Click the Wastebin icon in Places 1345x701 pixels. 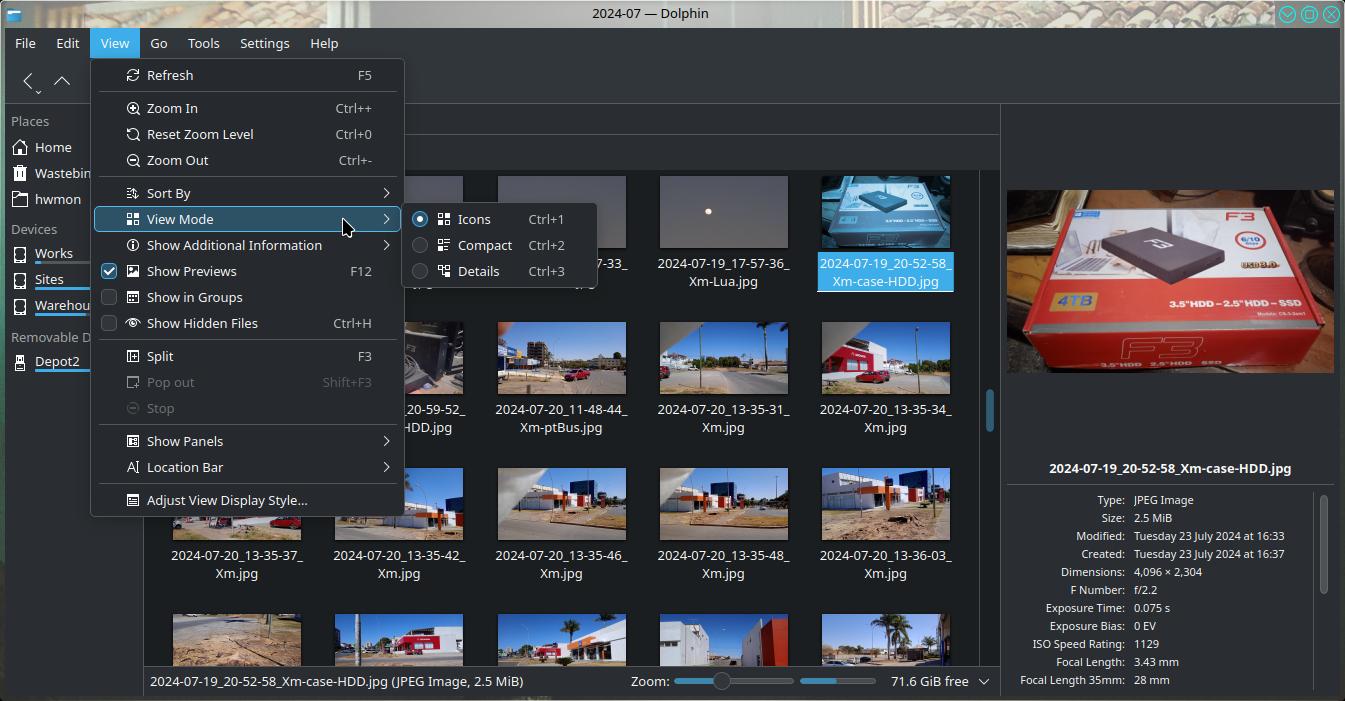(20, 173)
